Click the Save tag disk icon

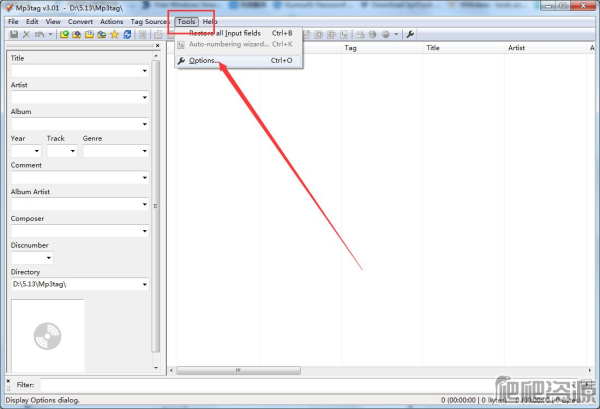tap(13, 34)
